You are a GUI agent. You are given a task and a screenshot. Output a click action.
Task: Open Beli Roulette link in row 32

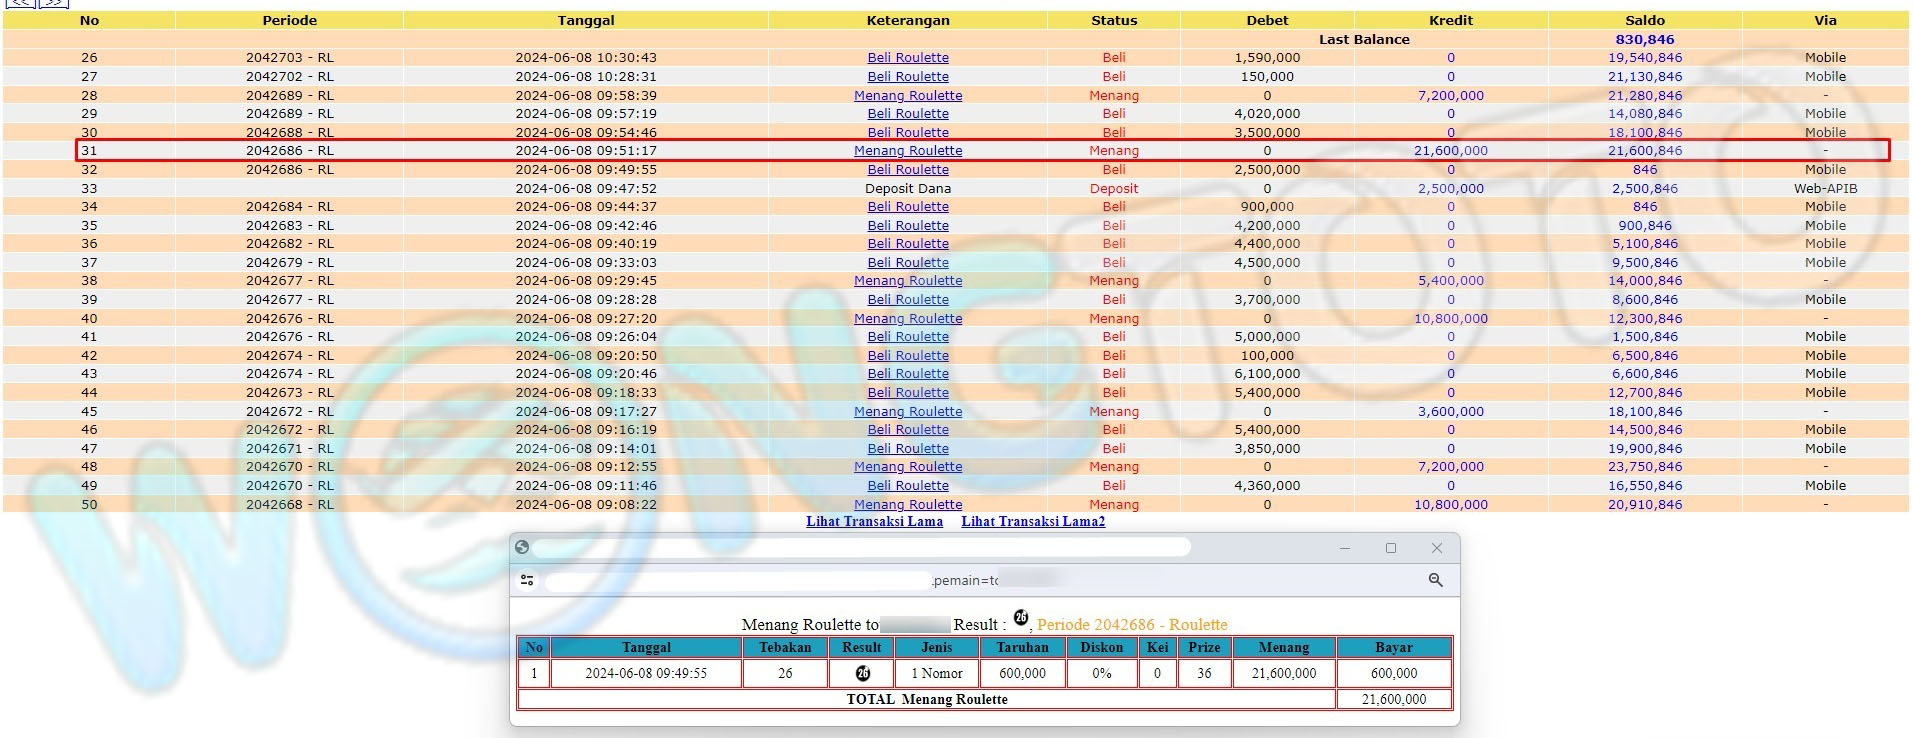click(907, 170)
